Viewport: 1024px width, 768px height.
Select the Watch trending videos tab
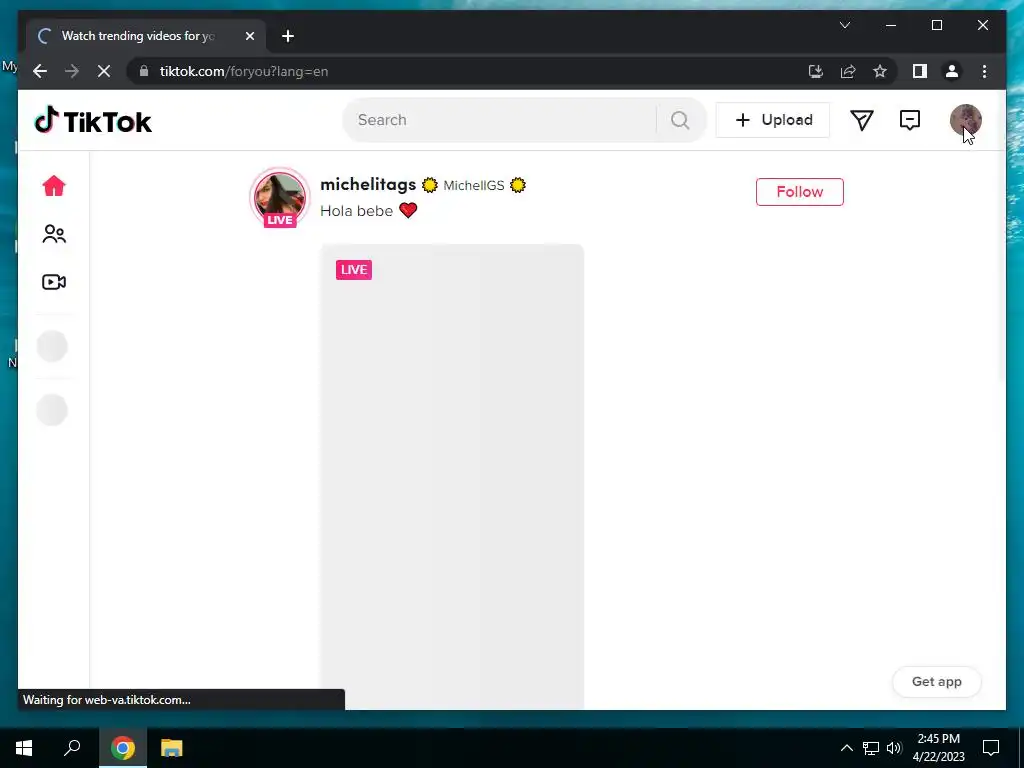146,36
